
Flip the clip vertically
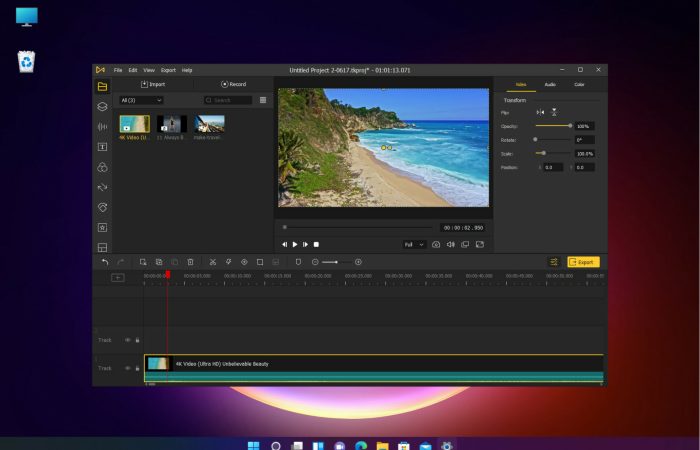pos(554,112)
